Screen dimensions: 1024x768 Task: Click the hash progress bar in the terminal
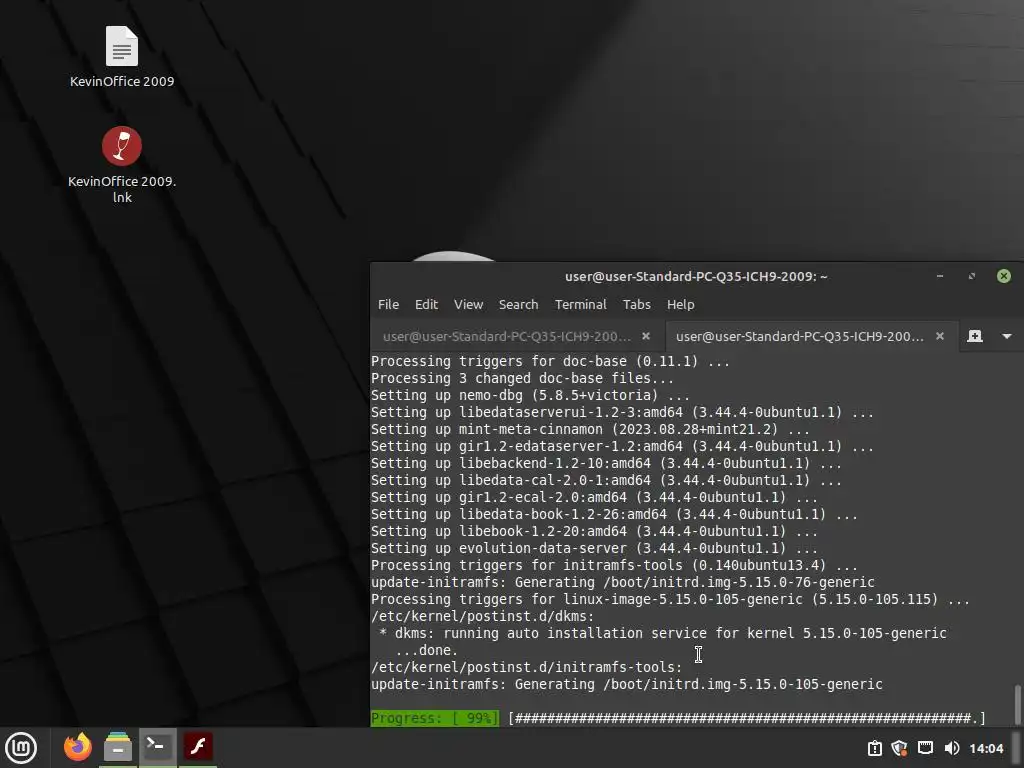coord(746,718)
